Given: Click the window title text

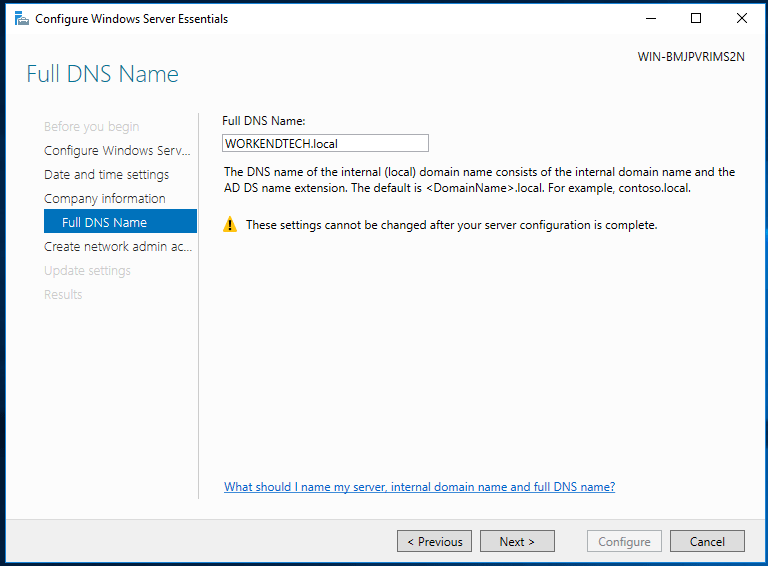Looking at the screenshot, I should [131, 19].
